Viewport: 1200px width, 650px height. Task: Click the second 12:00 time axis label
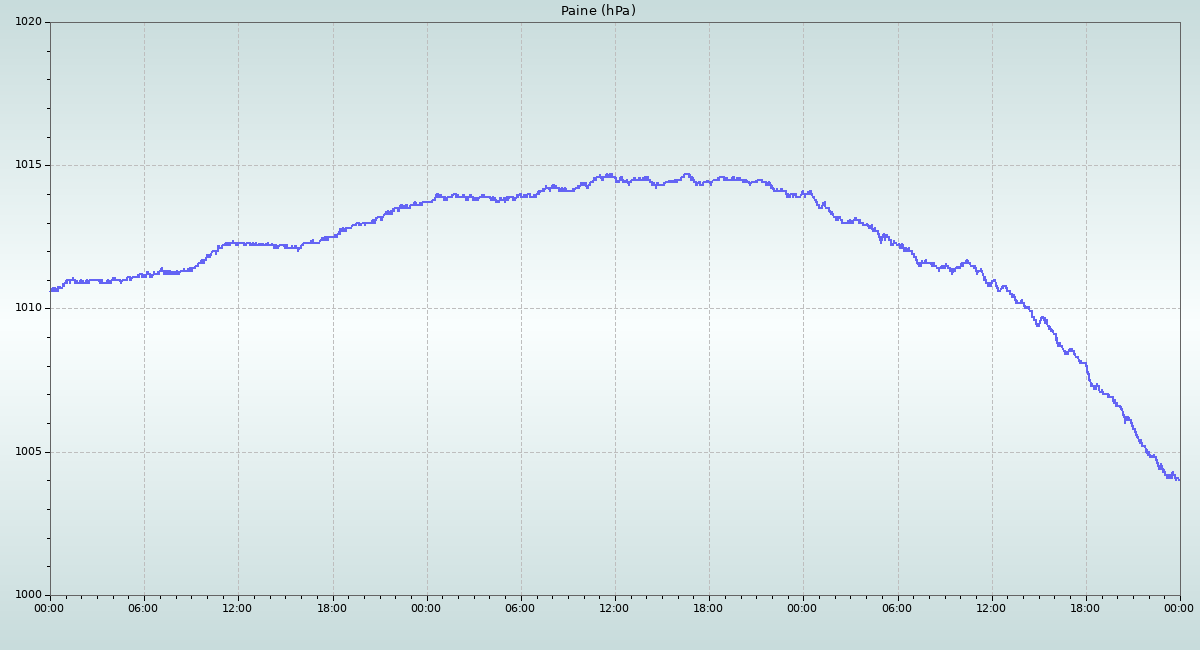[614, 608]
